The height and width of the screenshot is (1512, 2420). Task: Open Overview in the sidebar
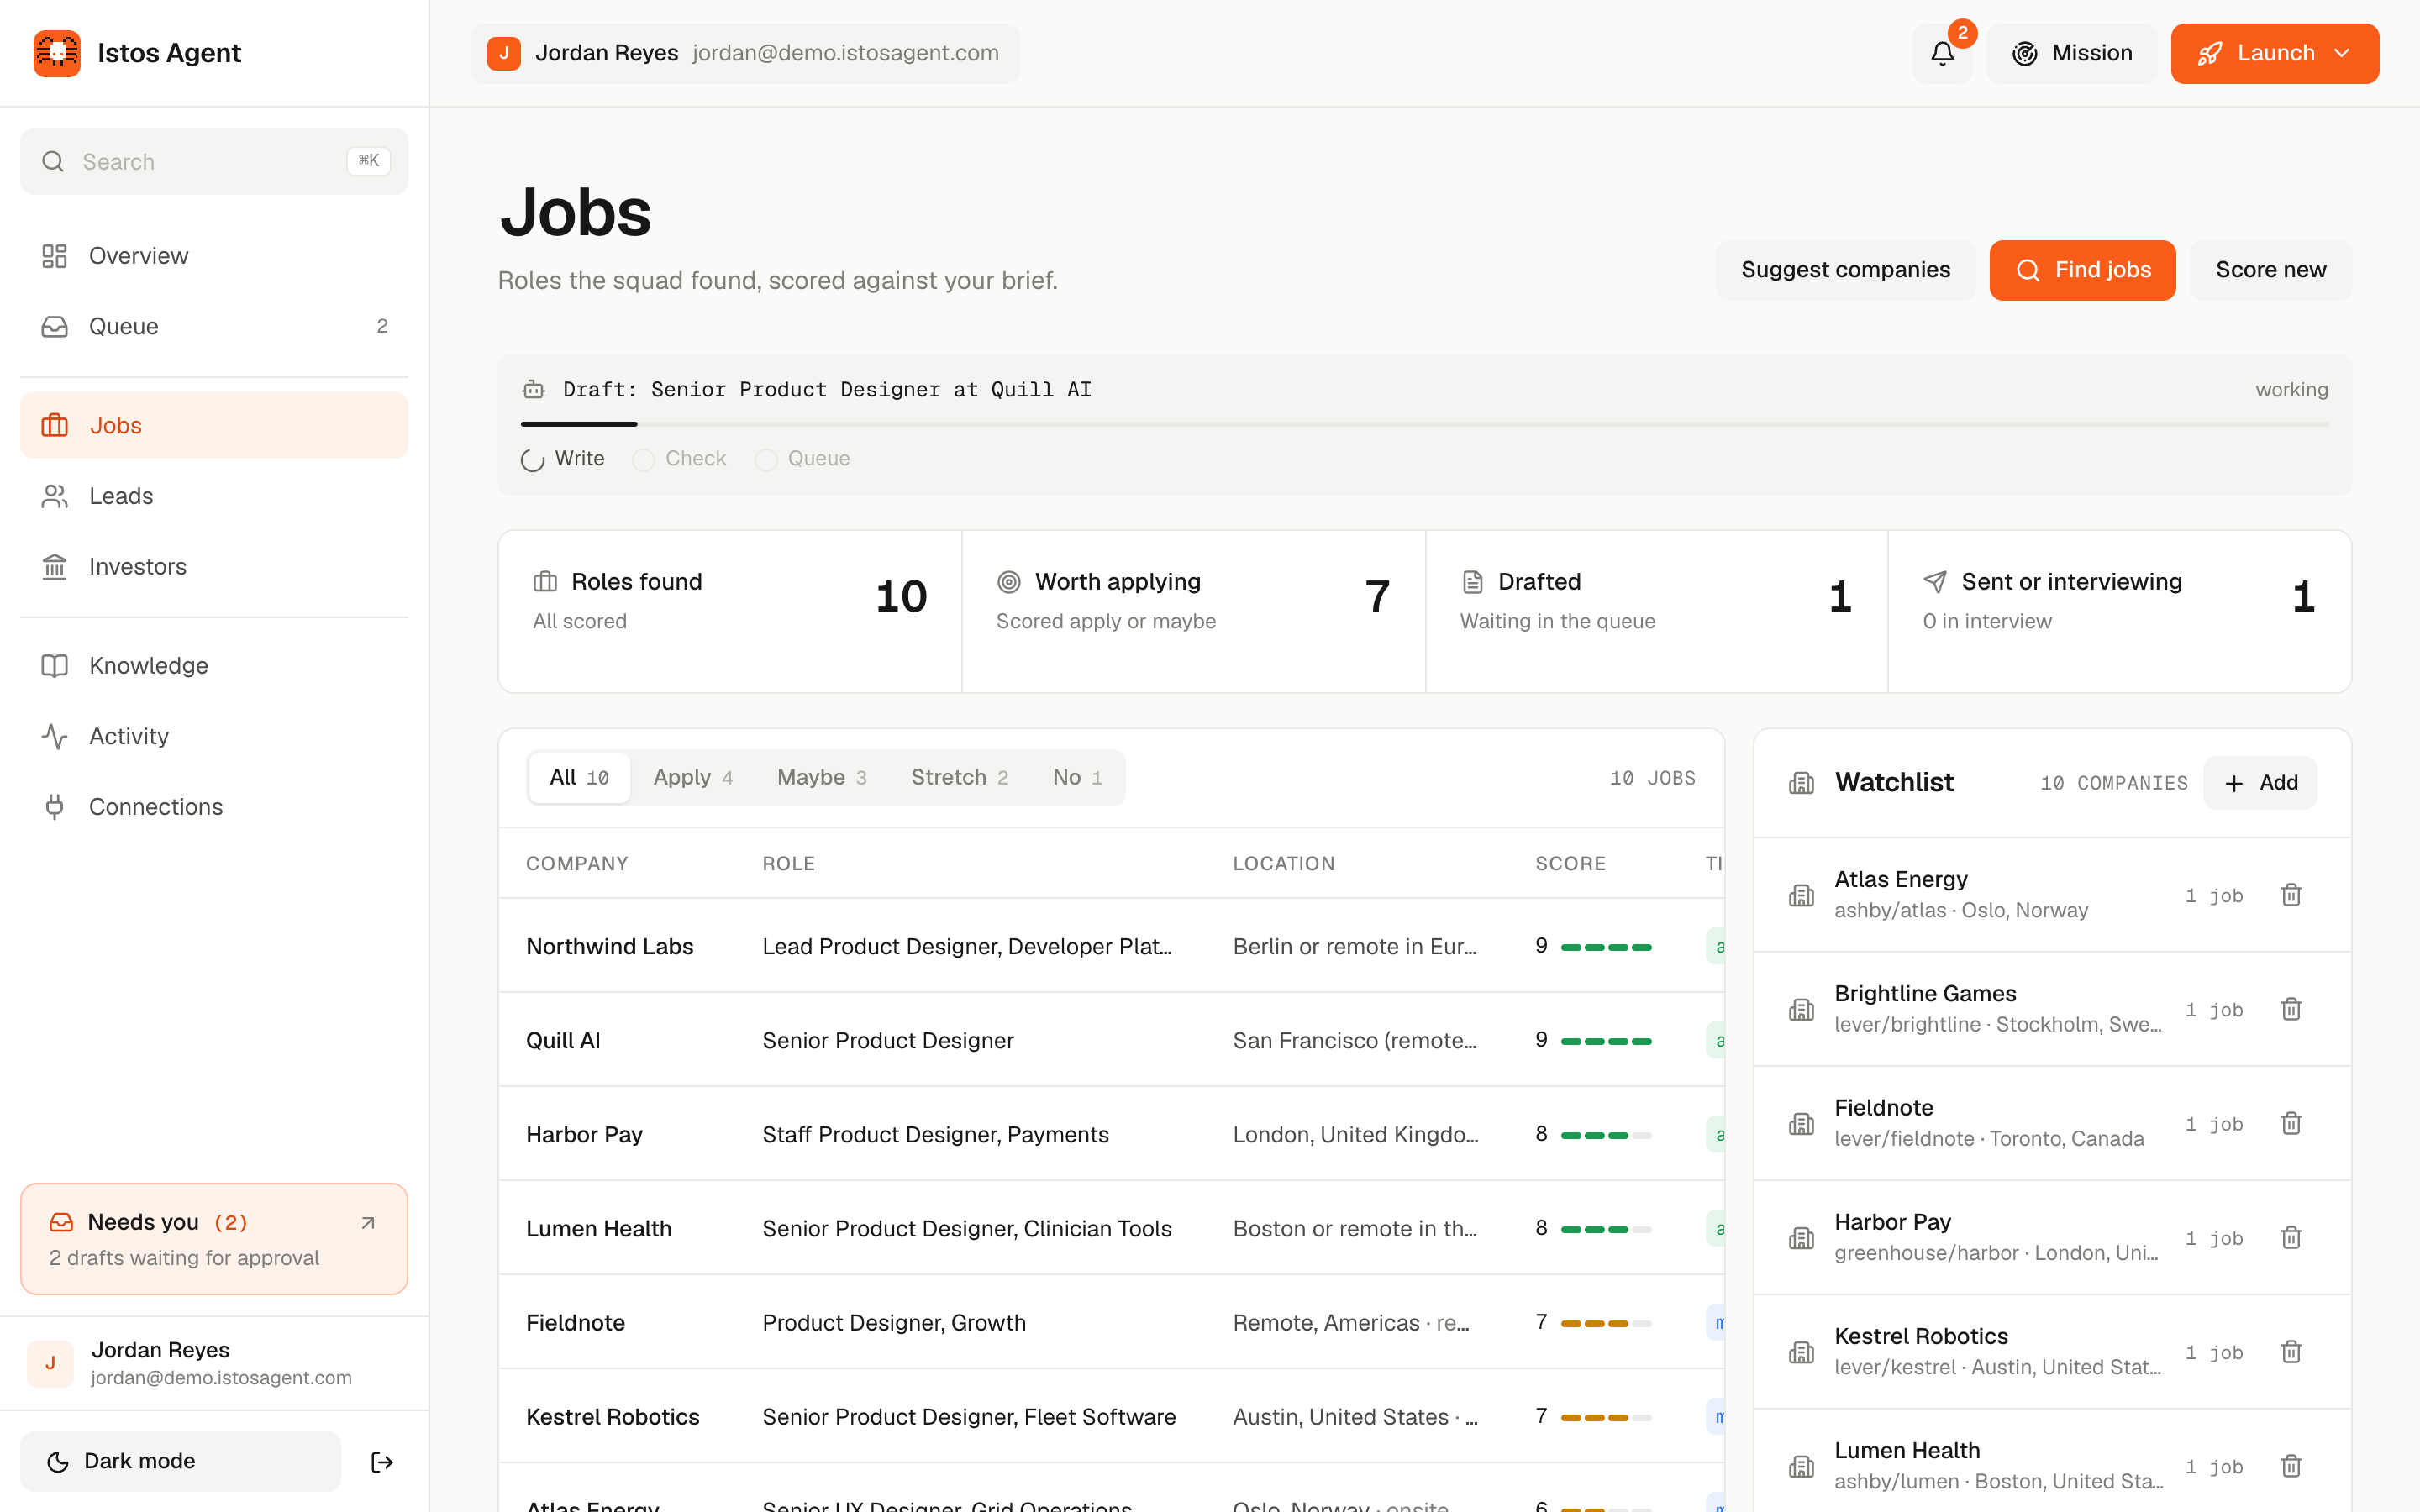(214, 256)
